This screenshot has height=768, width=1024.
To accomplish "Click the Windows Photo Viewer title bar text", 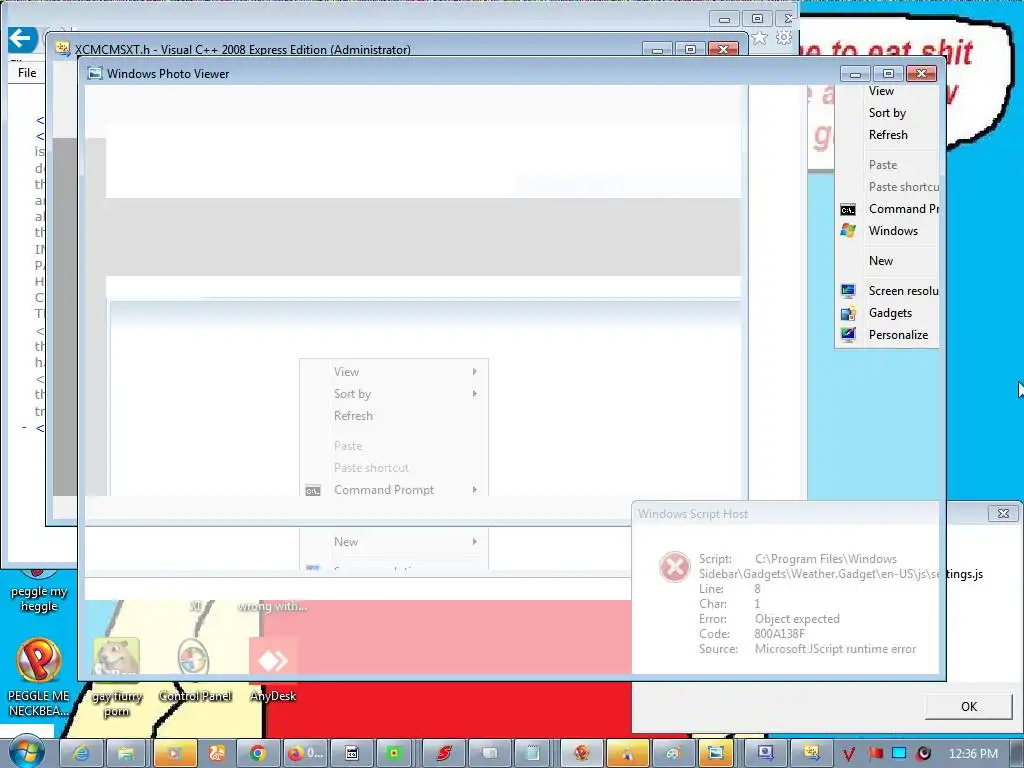I will tap(168, 74).
